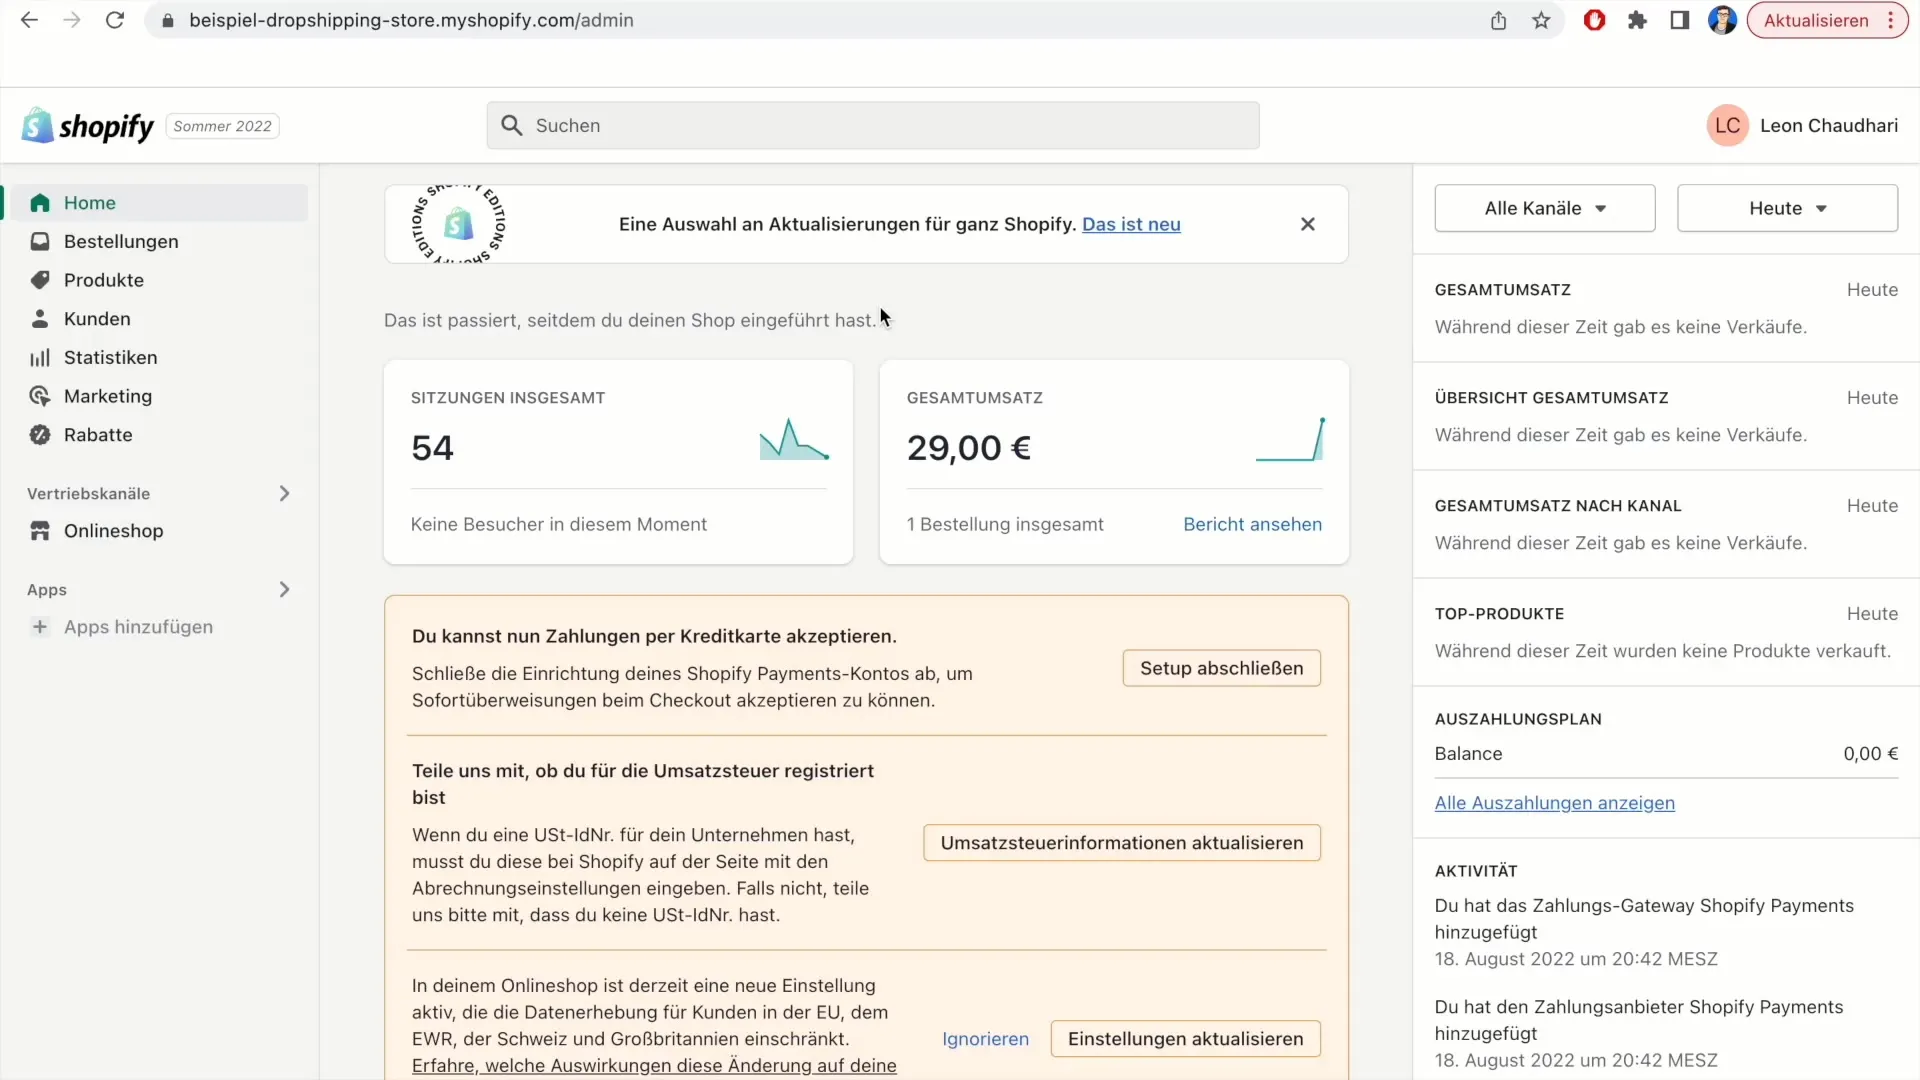Click Umsatzsteuerinformationen aktualisieren button
Image resolution: width=1920 pixels, height=1080 pixels.
[1122, 843]
